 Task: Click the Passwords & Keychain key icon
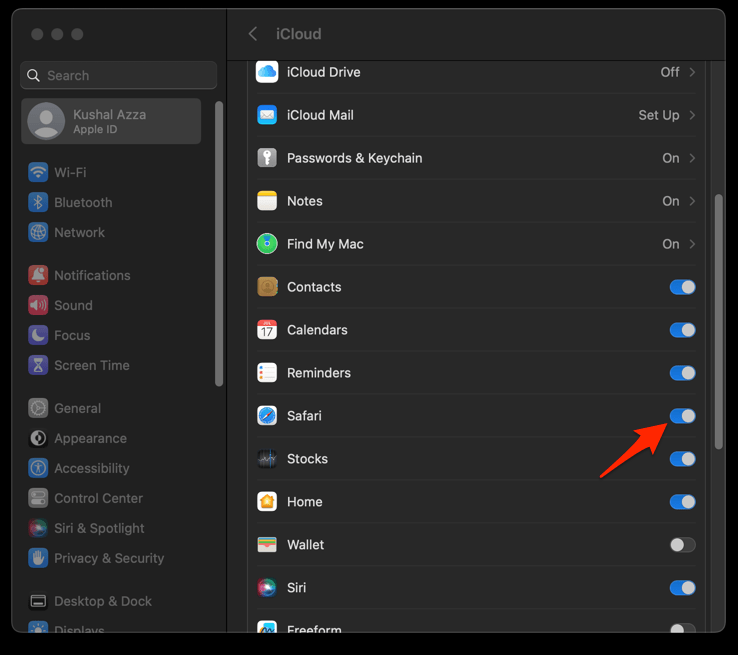[267, 158]
